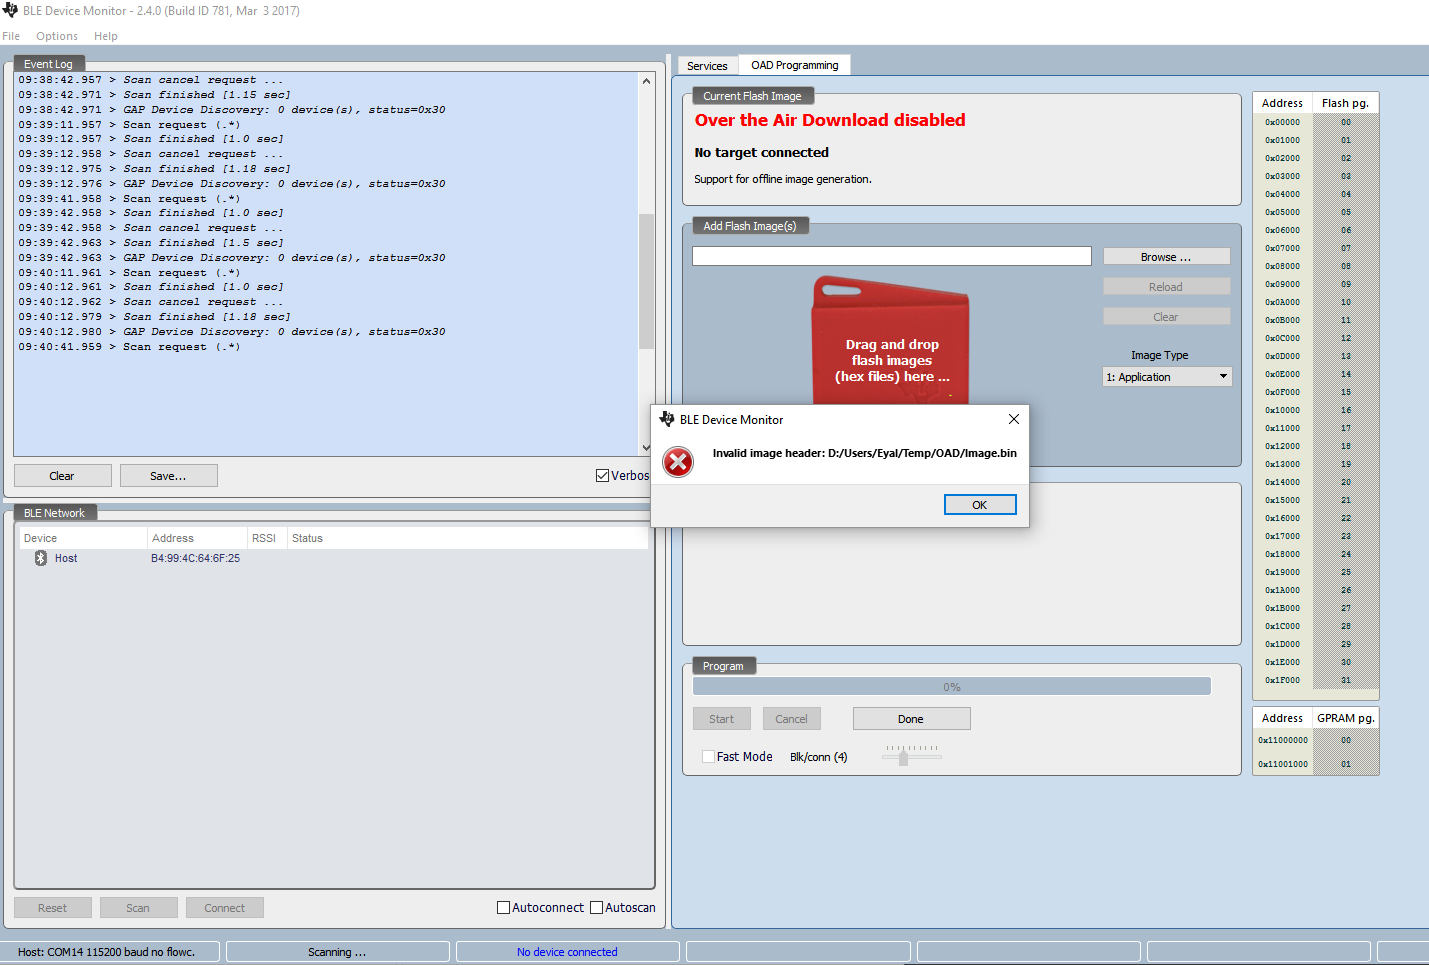Click the Reset button
1429x965 pixels.
tap(53, 908)
